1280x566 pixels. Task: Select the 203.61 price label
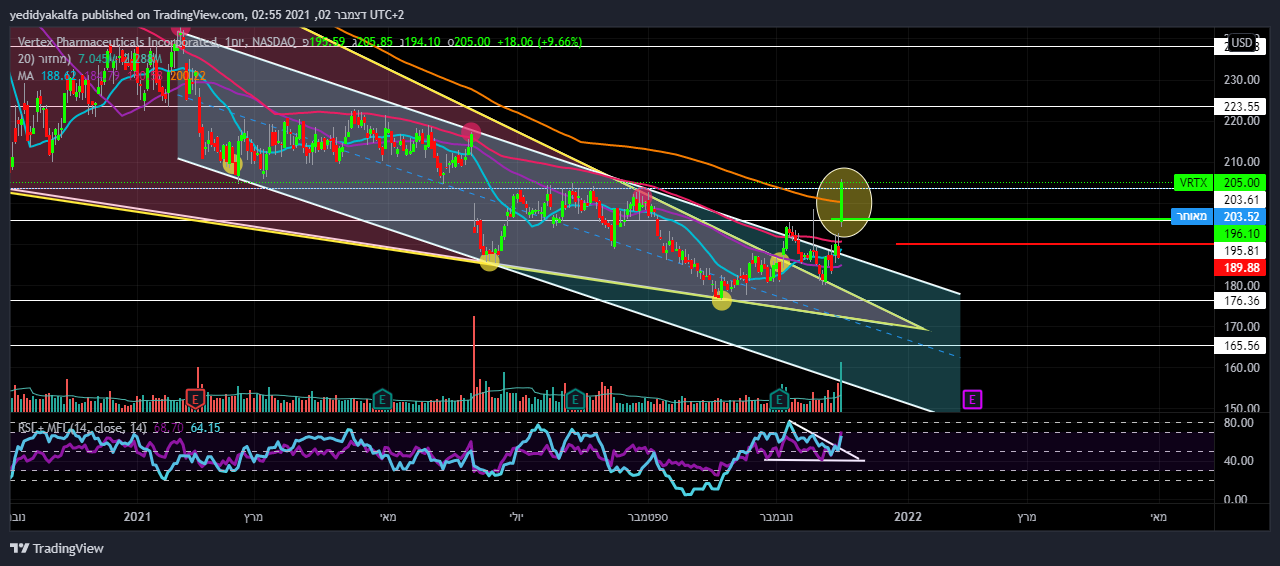click(1241, 200)
